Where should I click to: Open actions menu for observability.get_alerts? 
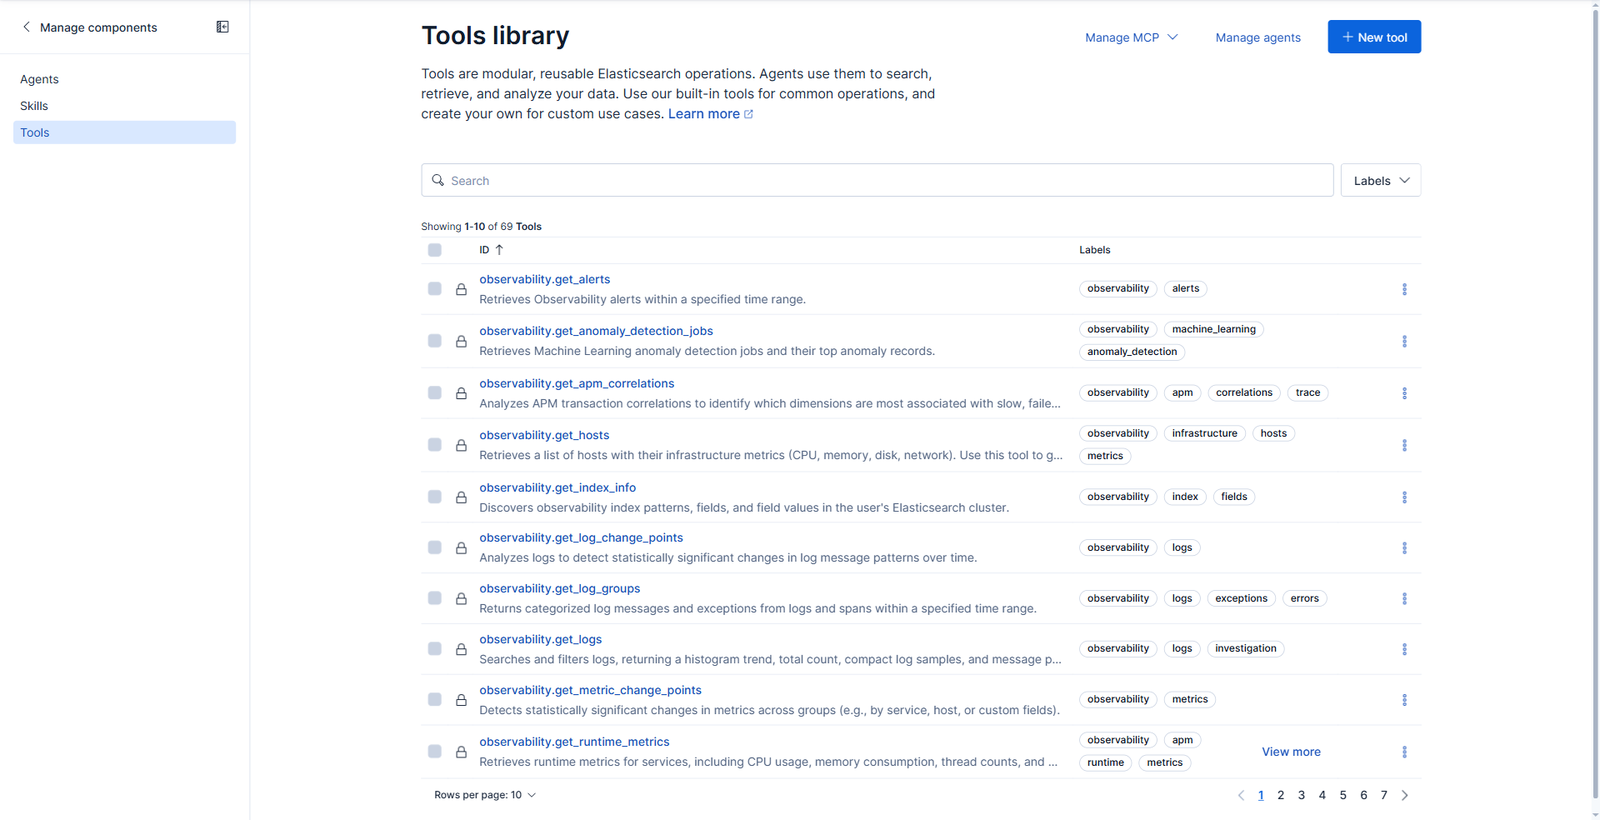point(1404,289)
